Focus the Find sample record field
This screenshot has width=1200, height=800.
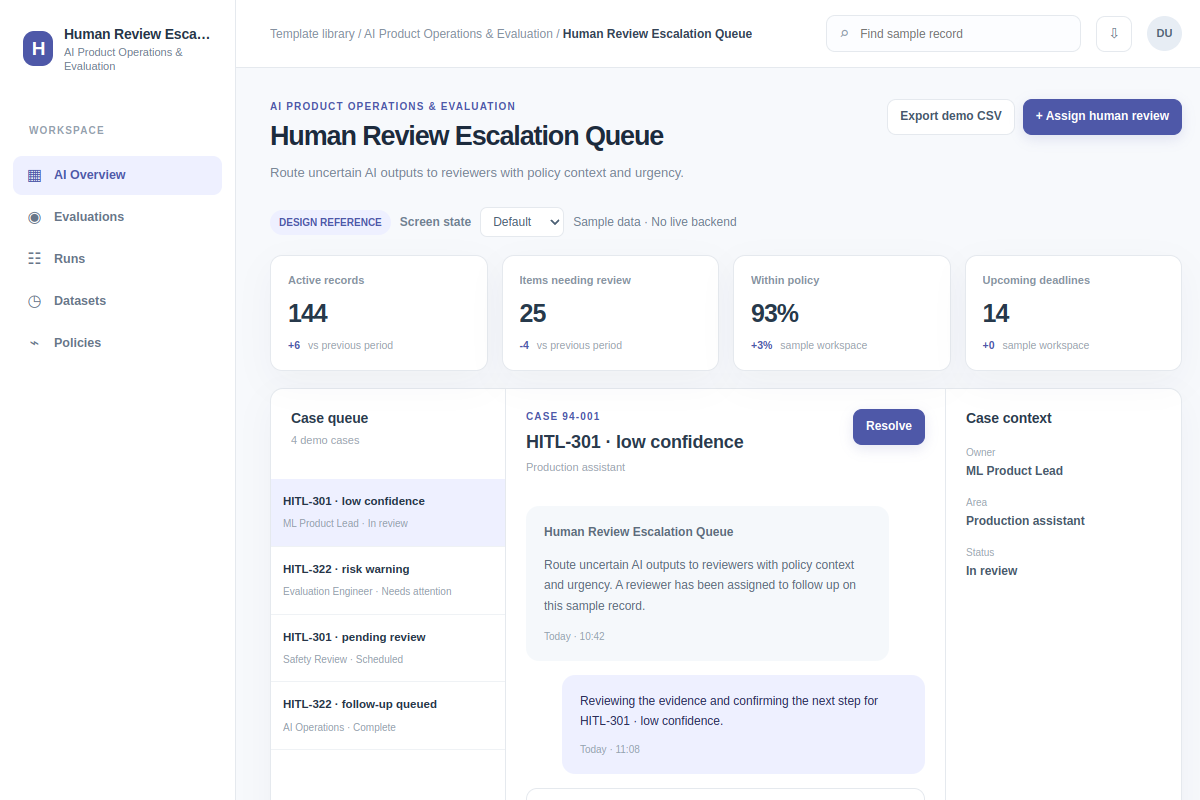[953, 34]
